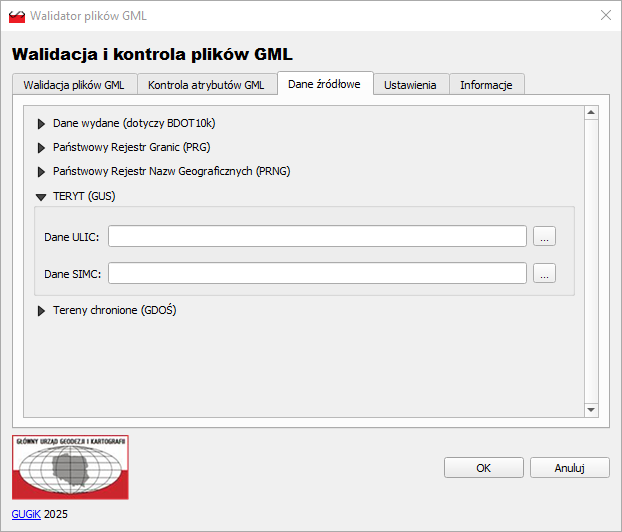Focus the Dane SIMC path field

pyautogui.click(x=317, y=273)
